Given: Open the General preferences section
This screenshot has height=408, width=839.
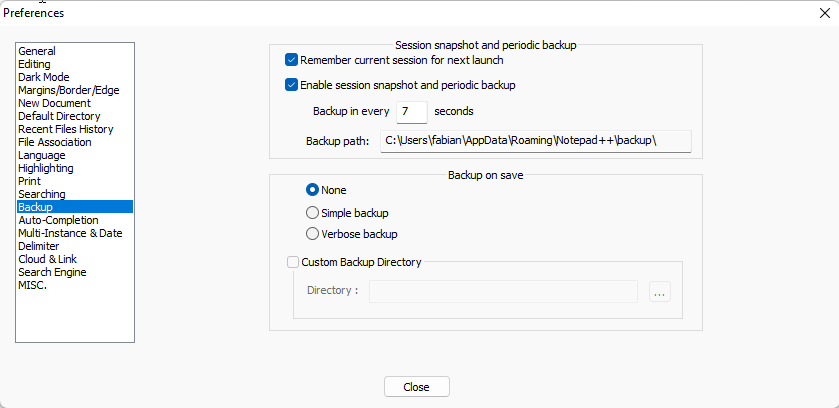Looking at the screenshot, I should tap(37, 51).
